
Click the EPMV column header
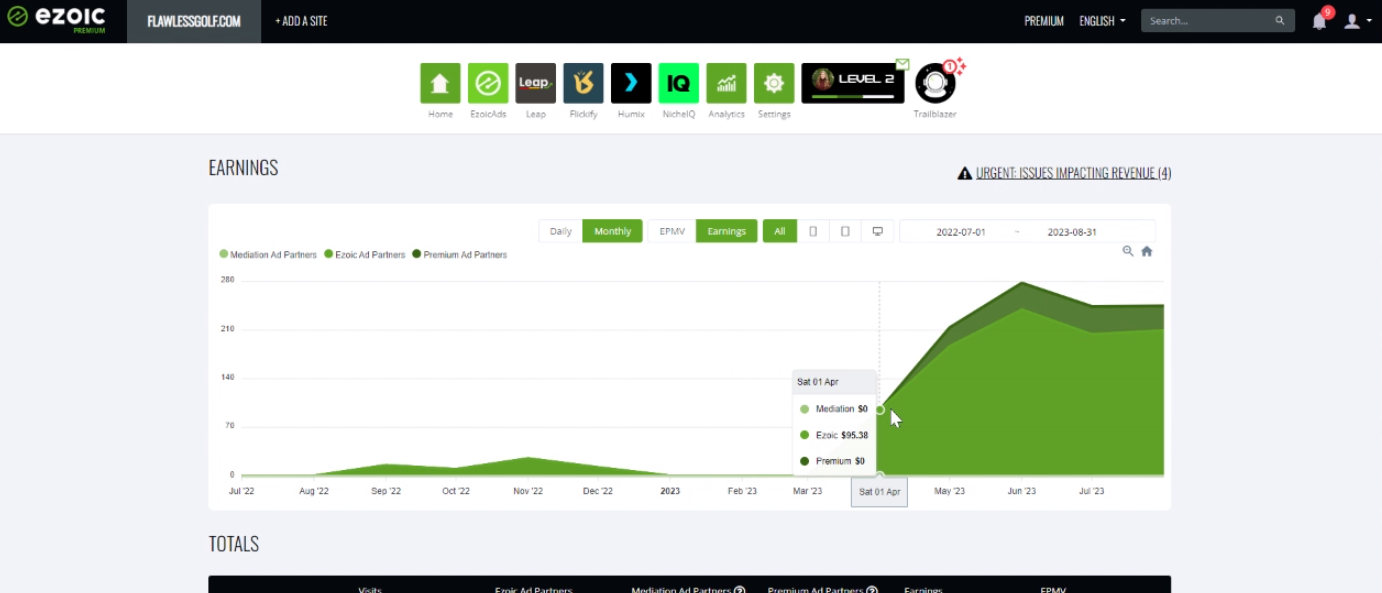1053,589
